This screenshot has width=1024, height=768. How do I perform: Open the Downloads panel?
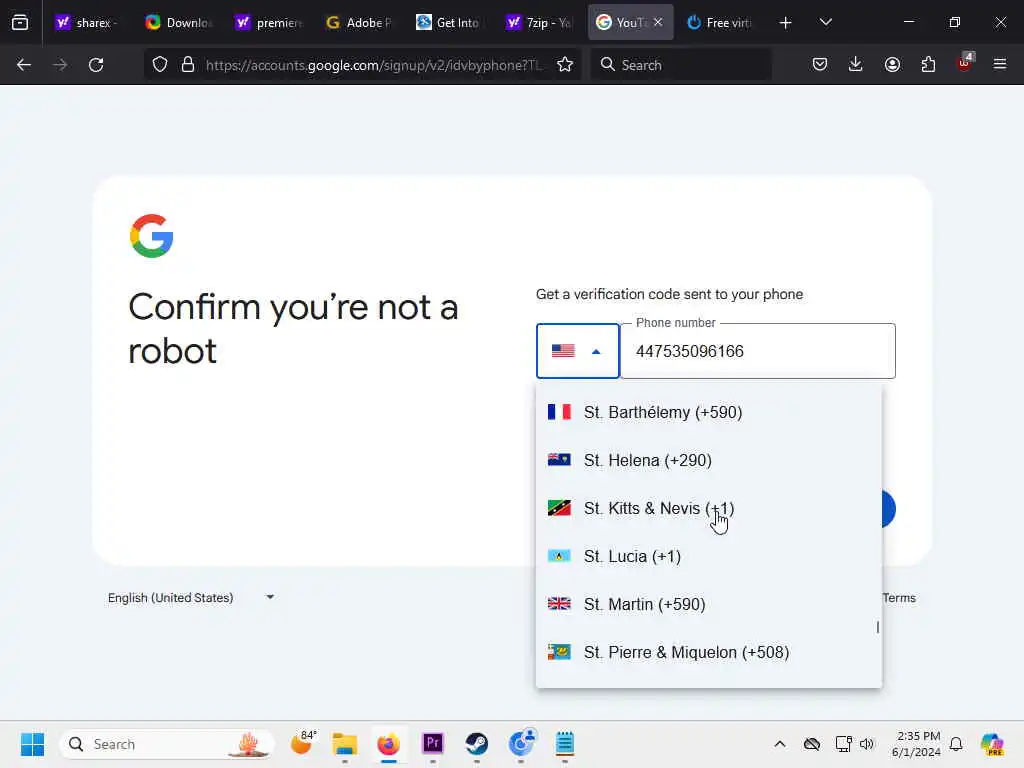[856, 65]
